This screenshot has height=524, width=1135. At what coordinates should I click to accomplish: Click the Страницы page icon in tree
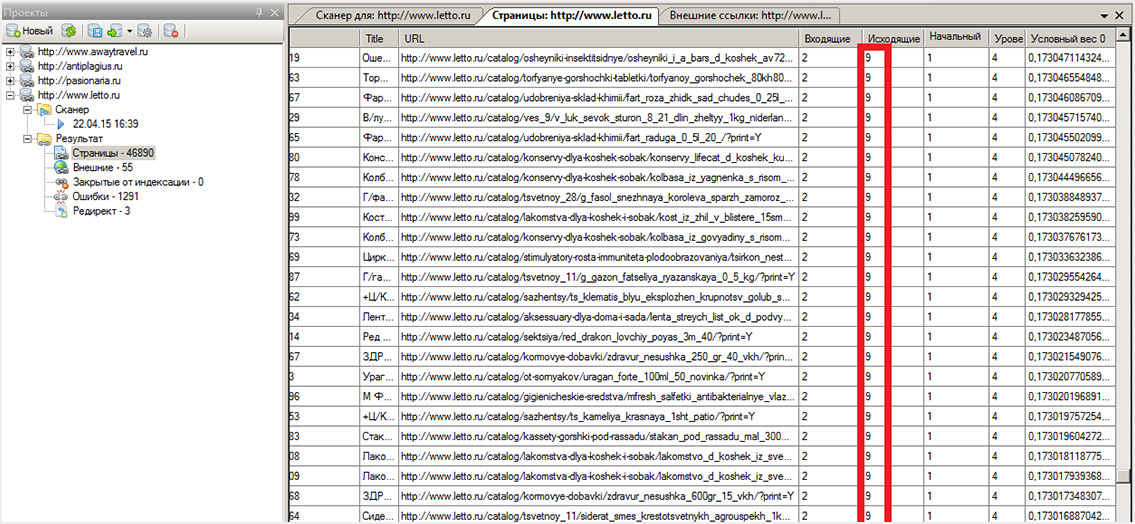62,153
